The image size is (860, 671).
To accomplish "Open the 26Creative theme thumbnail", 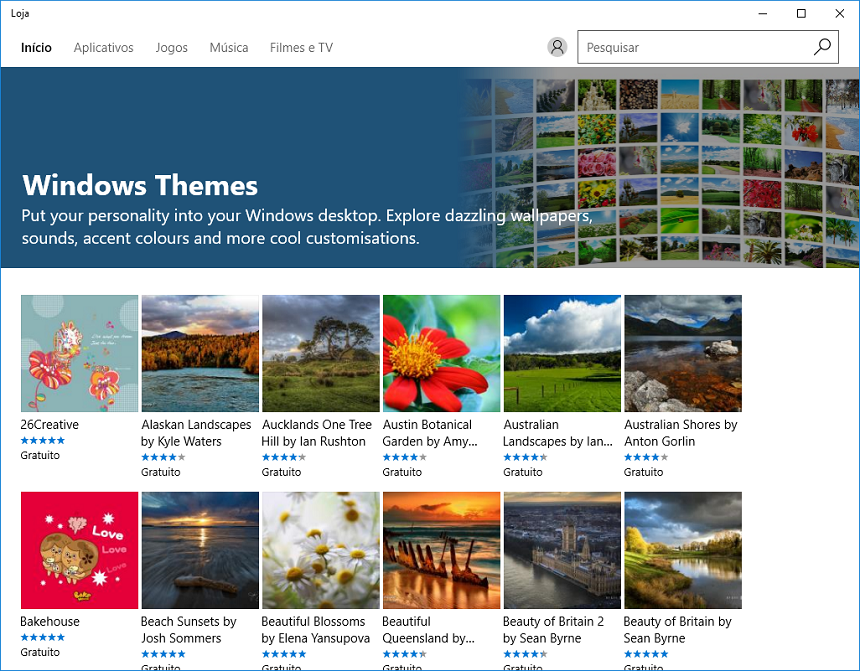I will pyautogui.click(x=80, y=353).
